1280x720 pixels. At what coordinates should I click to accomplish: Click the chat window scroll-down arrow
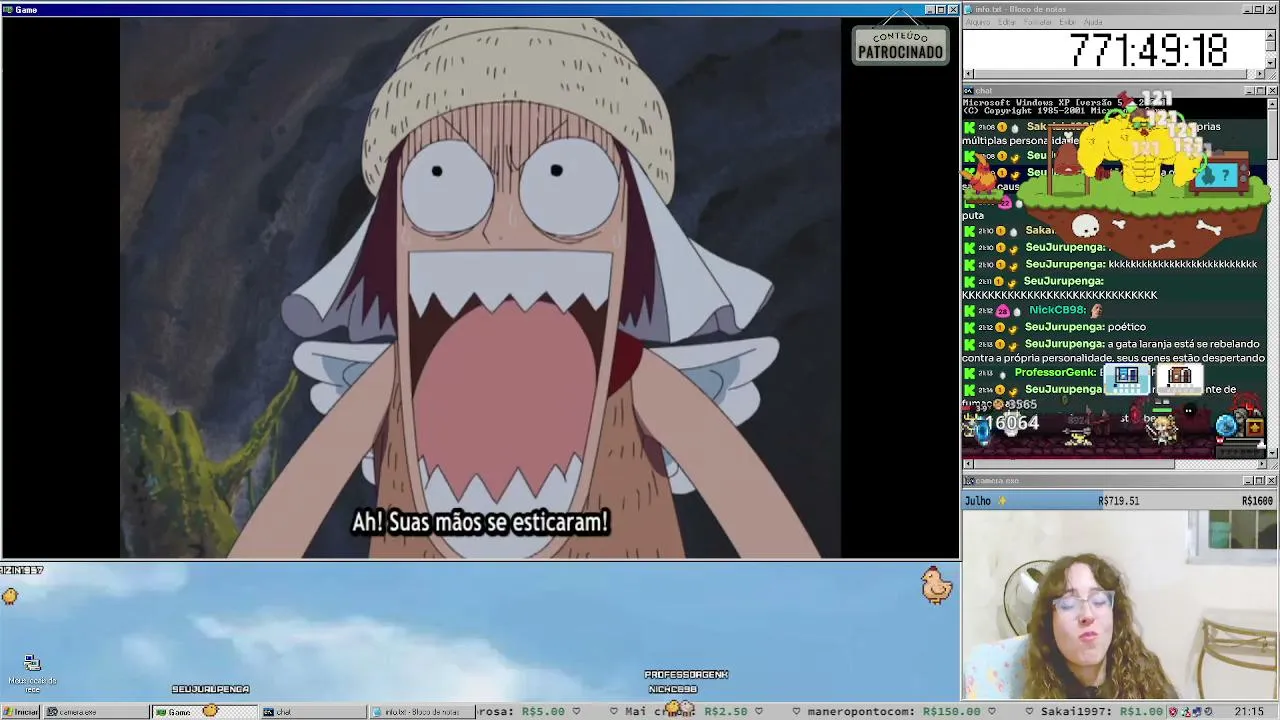(1272, 452)
